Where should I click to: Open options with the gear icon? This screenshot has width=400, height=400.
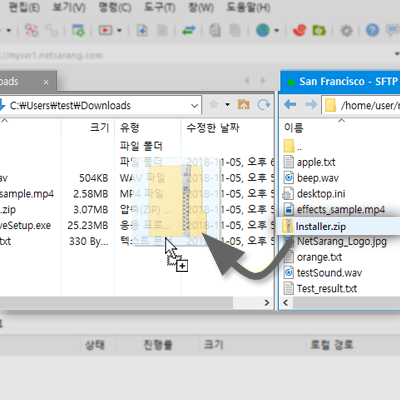tap(346, 31)
